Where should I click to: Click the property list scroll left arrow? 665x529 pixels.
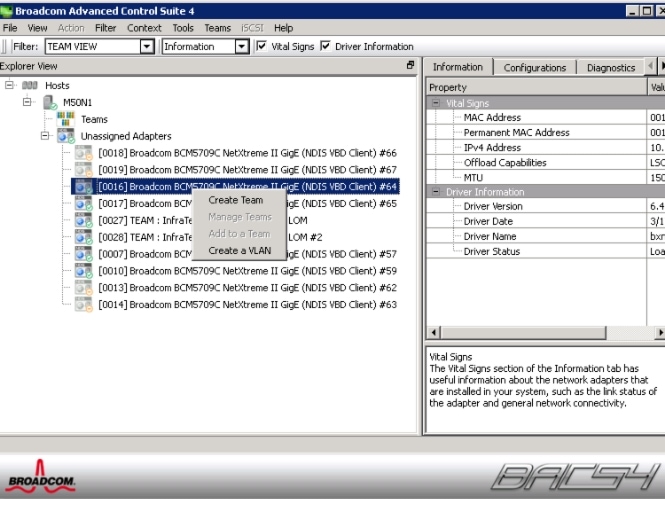click(433, 332)
